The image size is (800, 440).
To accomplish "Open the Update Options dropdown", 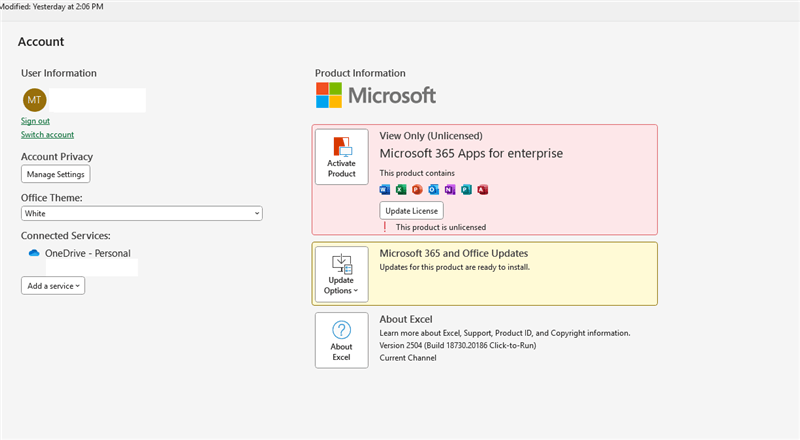I will point(341,273).
